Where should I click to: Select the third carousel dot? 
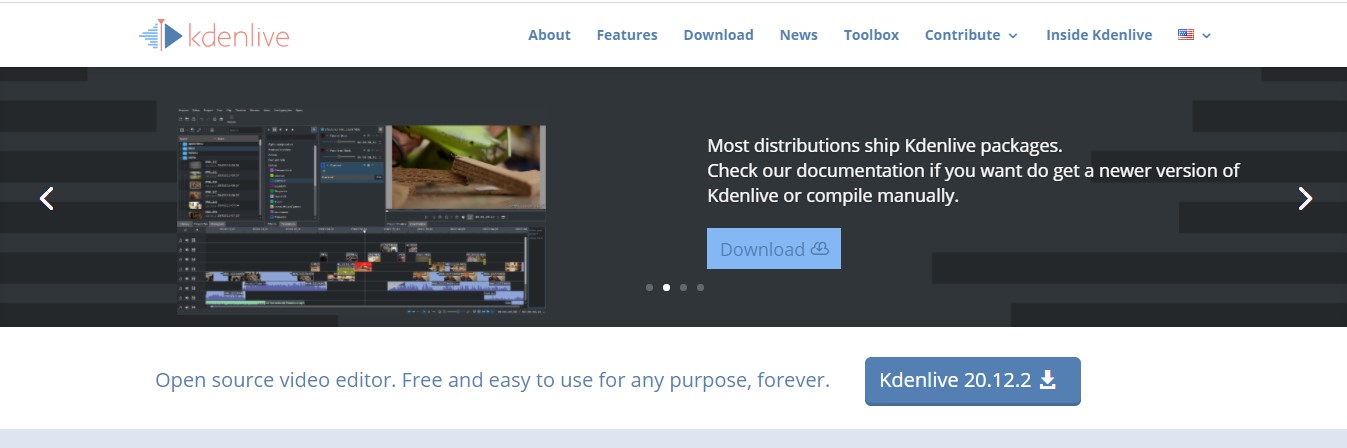(683, 287)
